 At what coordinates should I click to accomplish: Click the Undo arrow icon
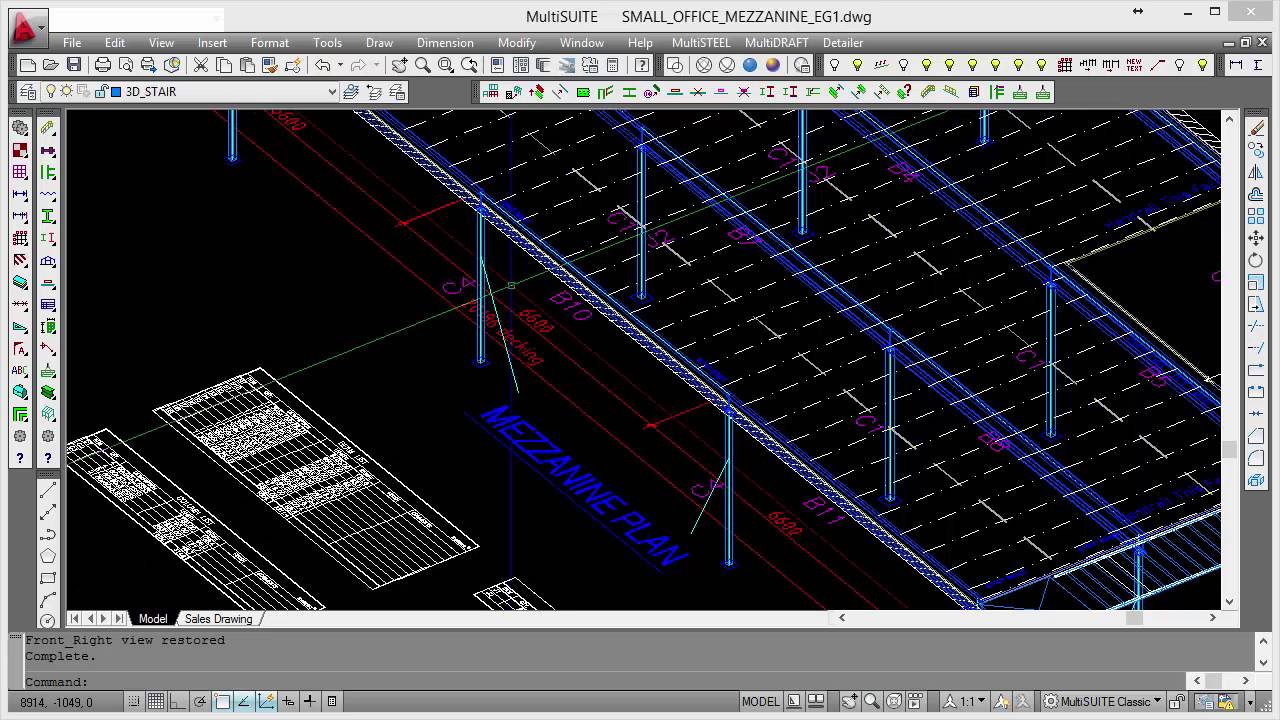coord(322,65)
